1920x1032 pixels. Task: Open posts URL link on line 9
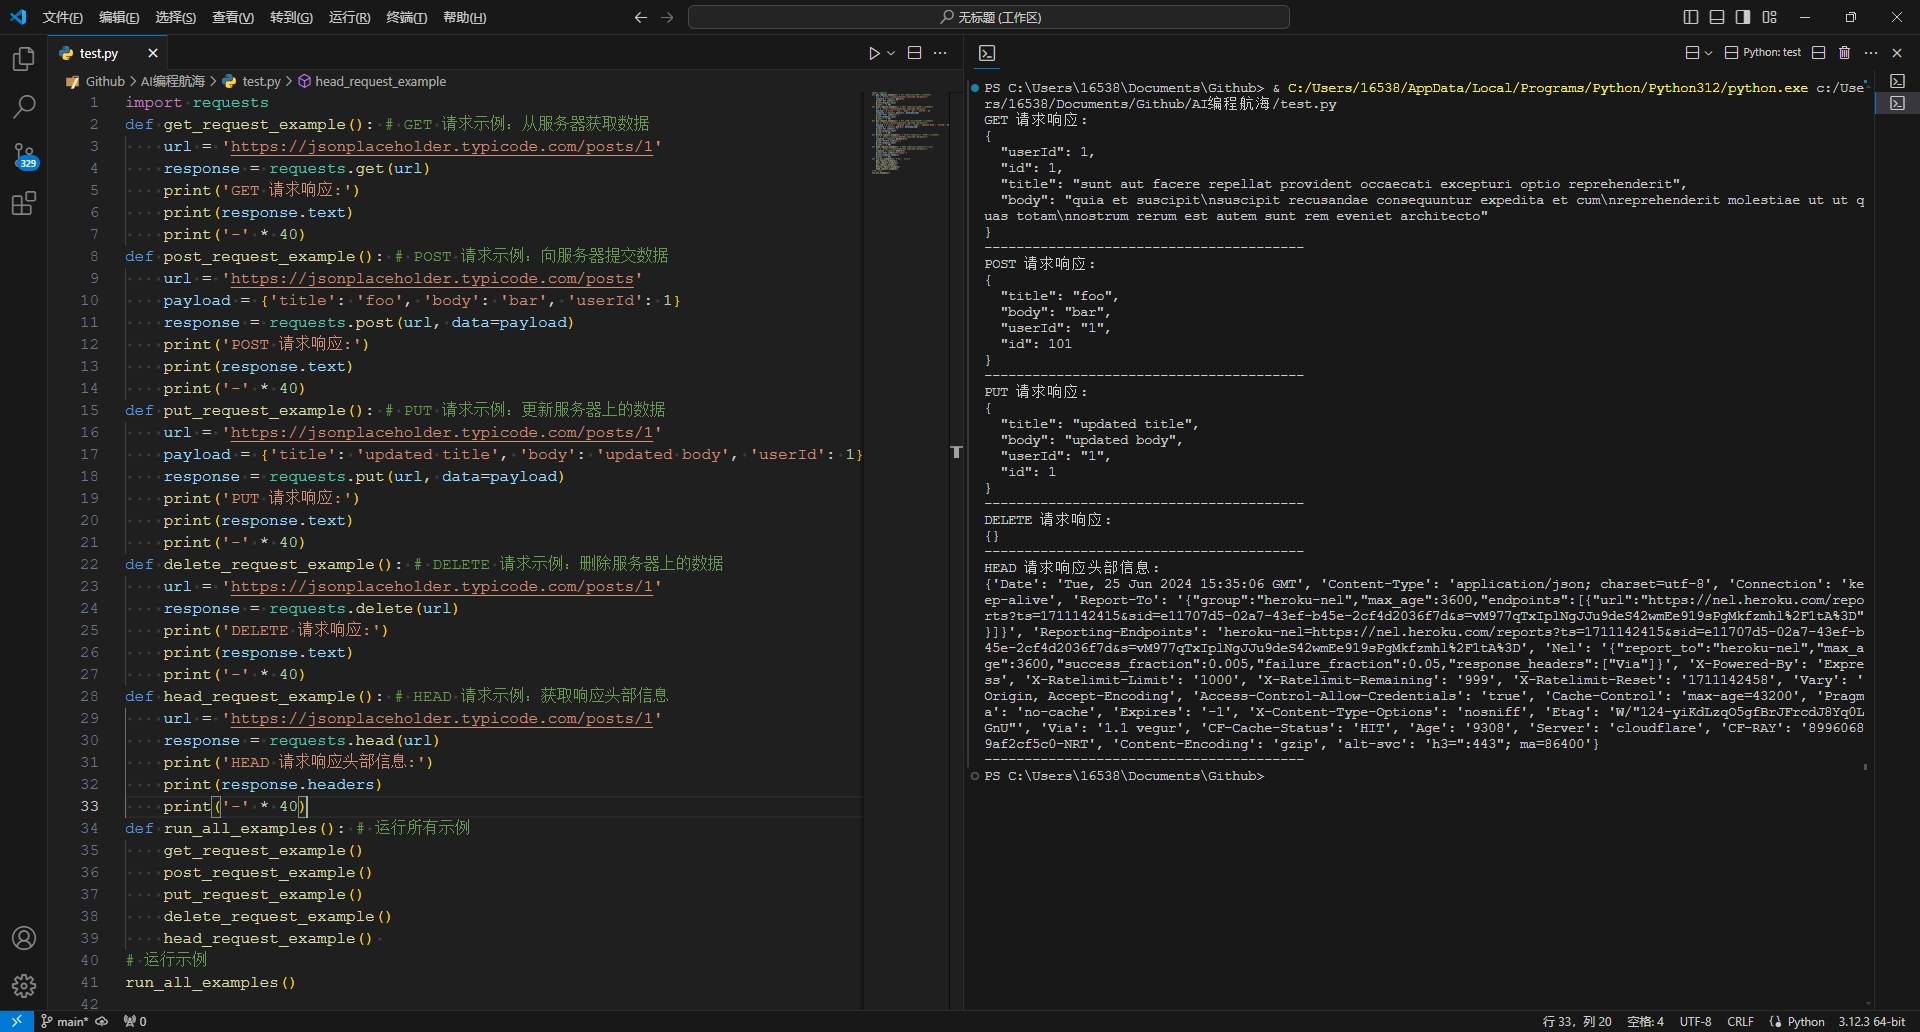click(432, 278)
